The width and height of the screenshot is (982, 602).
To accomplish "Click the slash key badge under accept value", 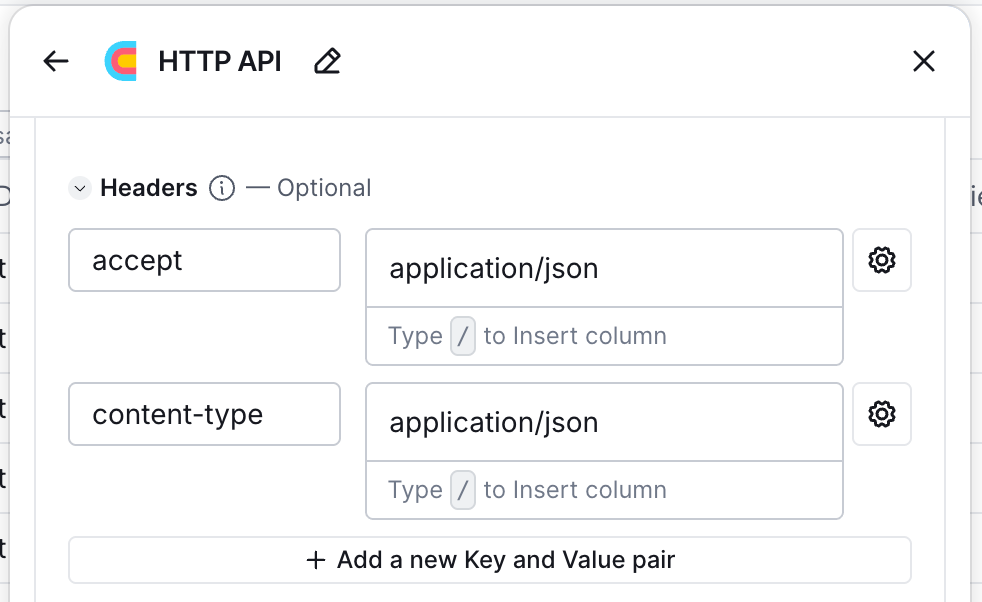I will (463, 336).
